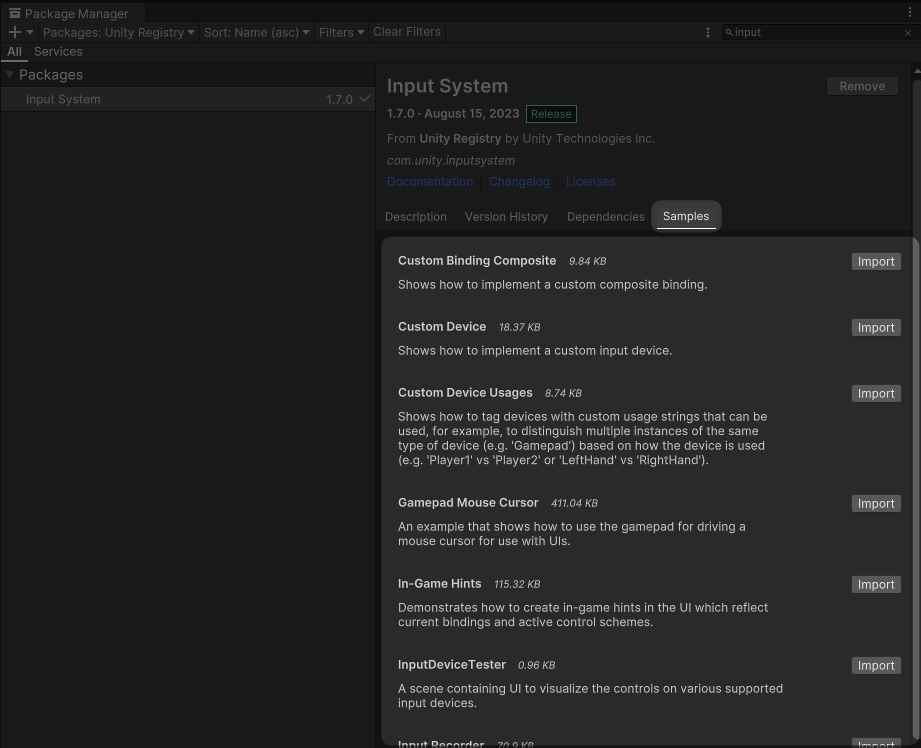Click the 0.96 KB size label
Viewport: 921px width, 748px height.
pos(536,665)
